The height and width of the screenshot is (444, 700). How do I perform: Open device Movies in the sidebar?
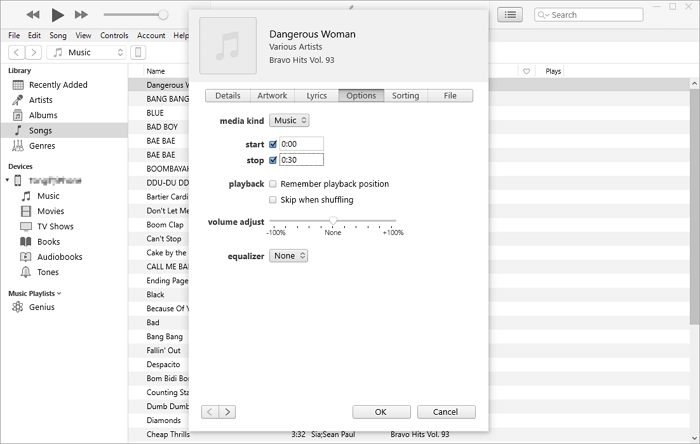50,211
